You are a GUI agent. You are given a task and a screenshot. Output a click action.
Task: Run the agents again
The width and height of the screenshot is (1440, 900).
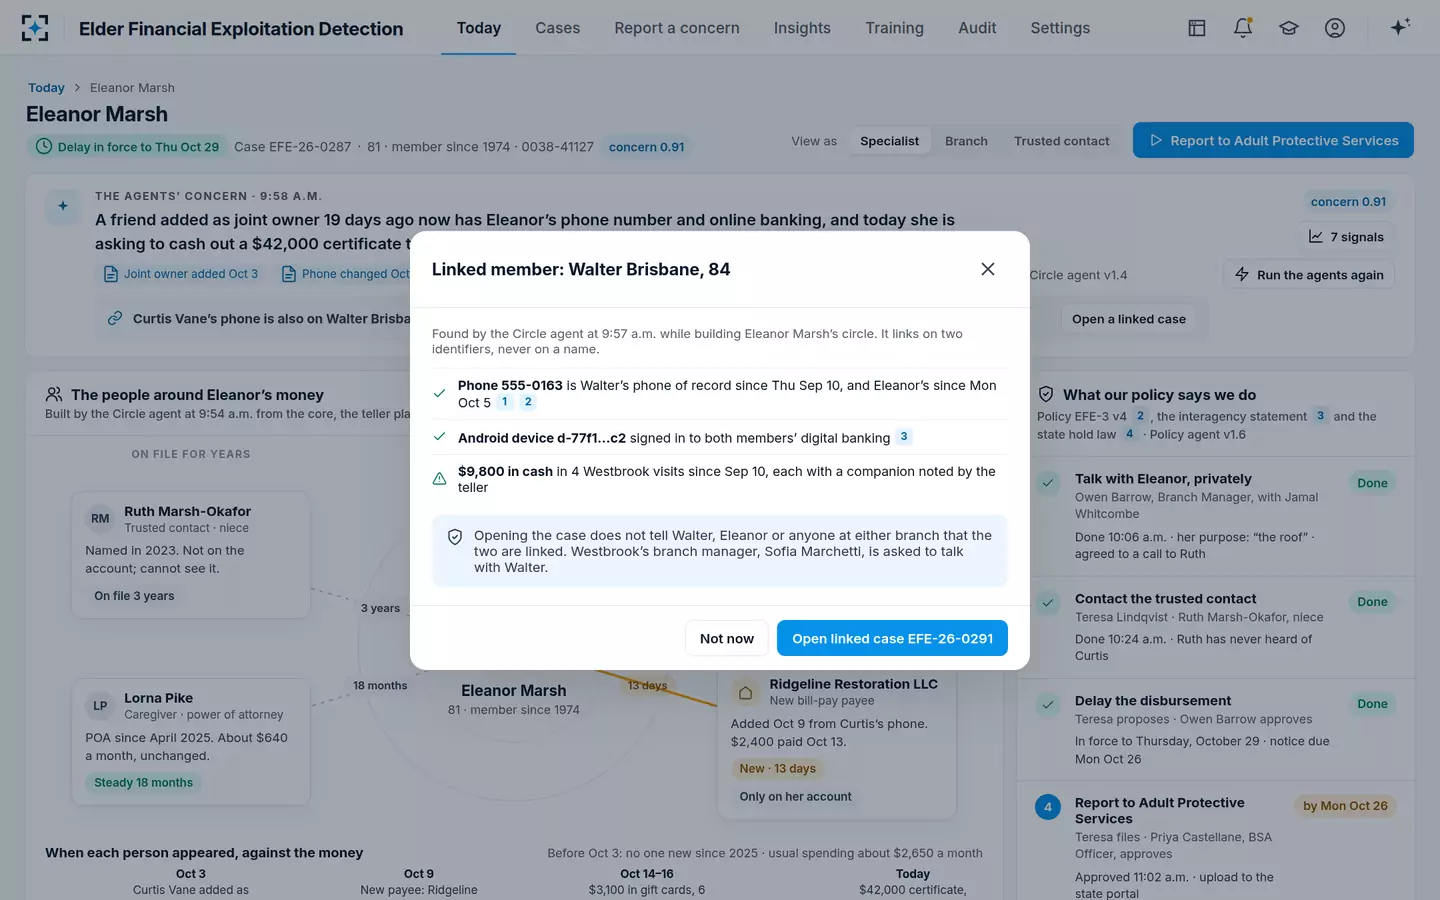[x=1309, y=275]
